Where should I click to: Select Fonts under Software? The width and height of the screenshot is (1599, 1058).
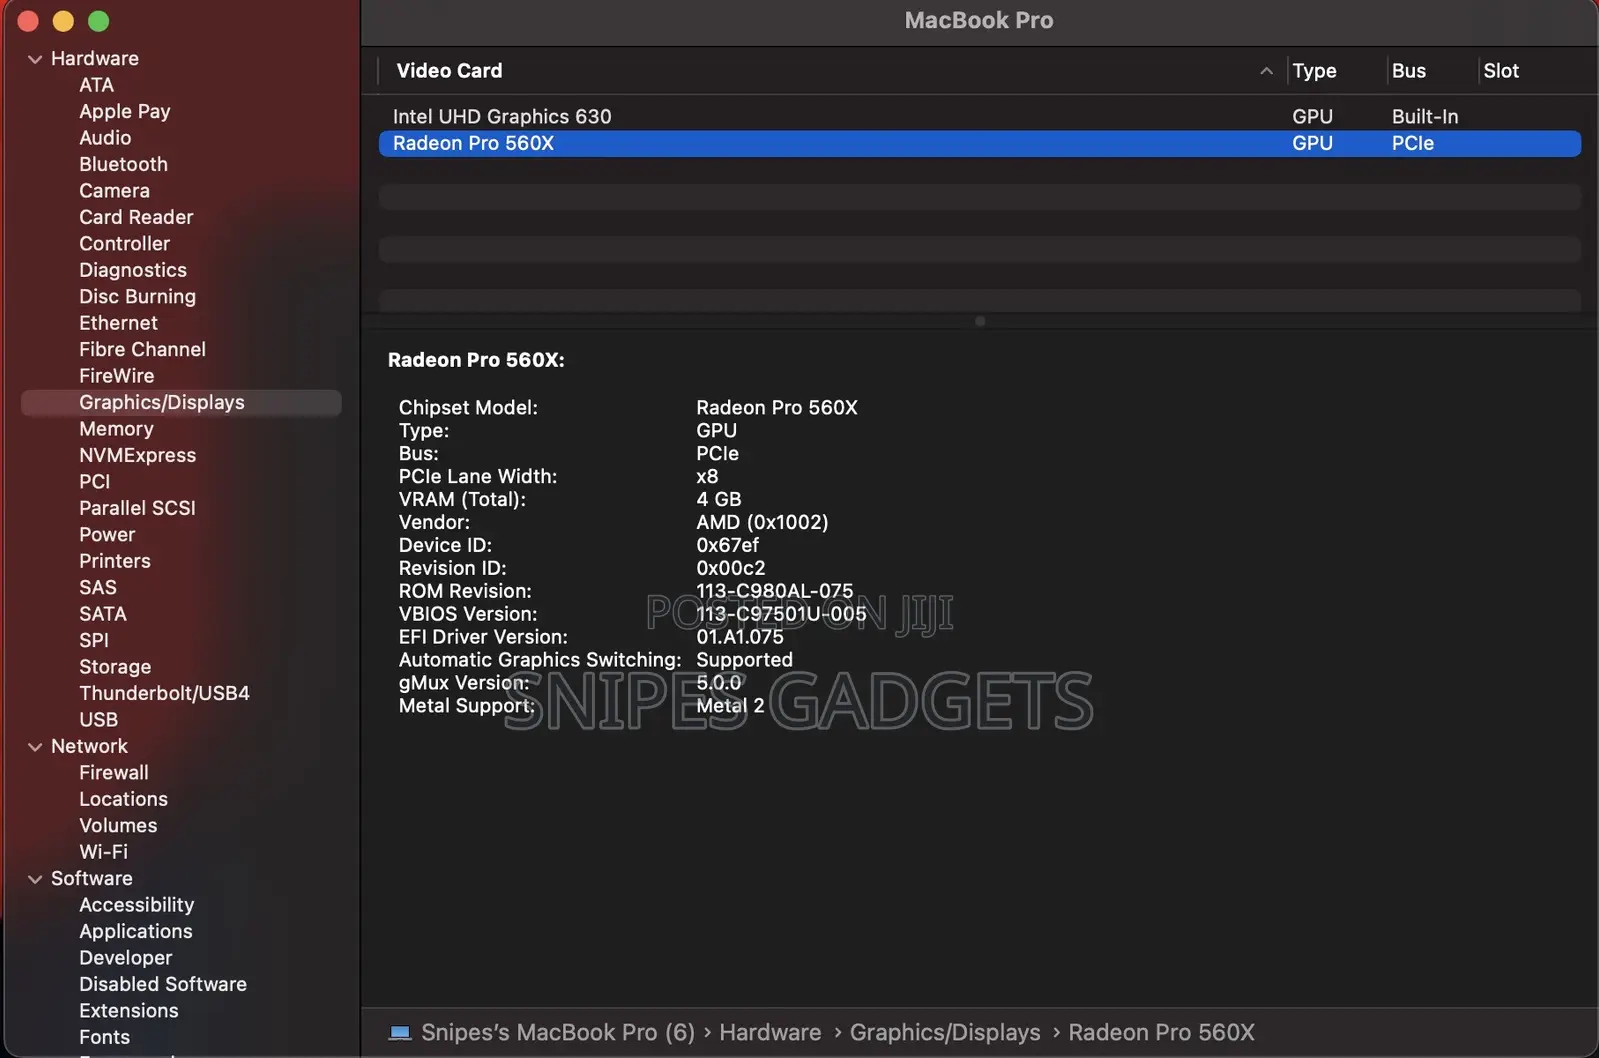click(104, 1037)
